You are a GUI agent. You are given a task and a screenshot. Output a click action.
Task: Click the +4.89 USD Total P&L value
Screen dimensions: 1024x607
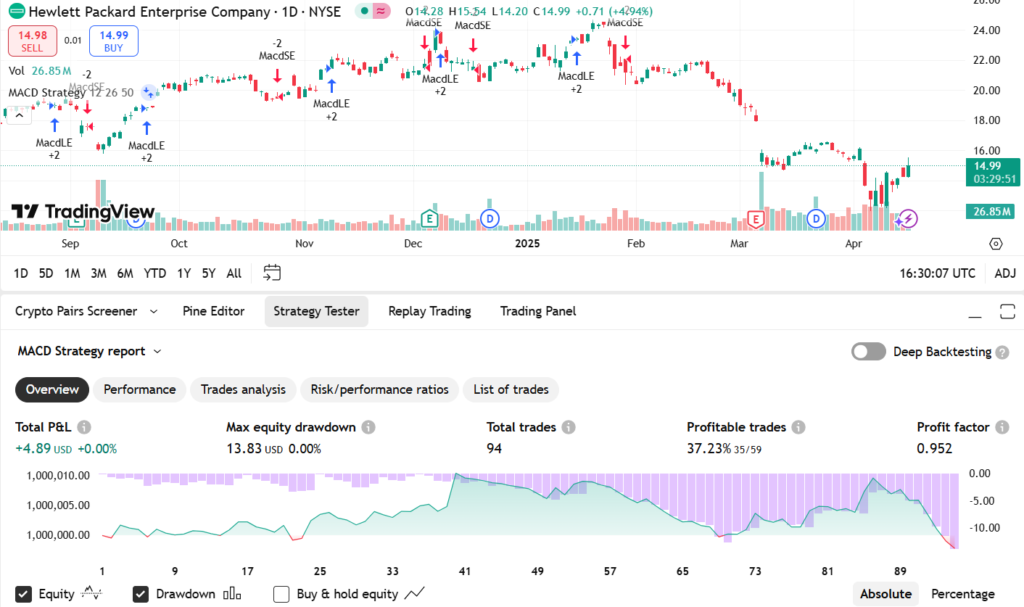click(x=44, y=449)
